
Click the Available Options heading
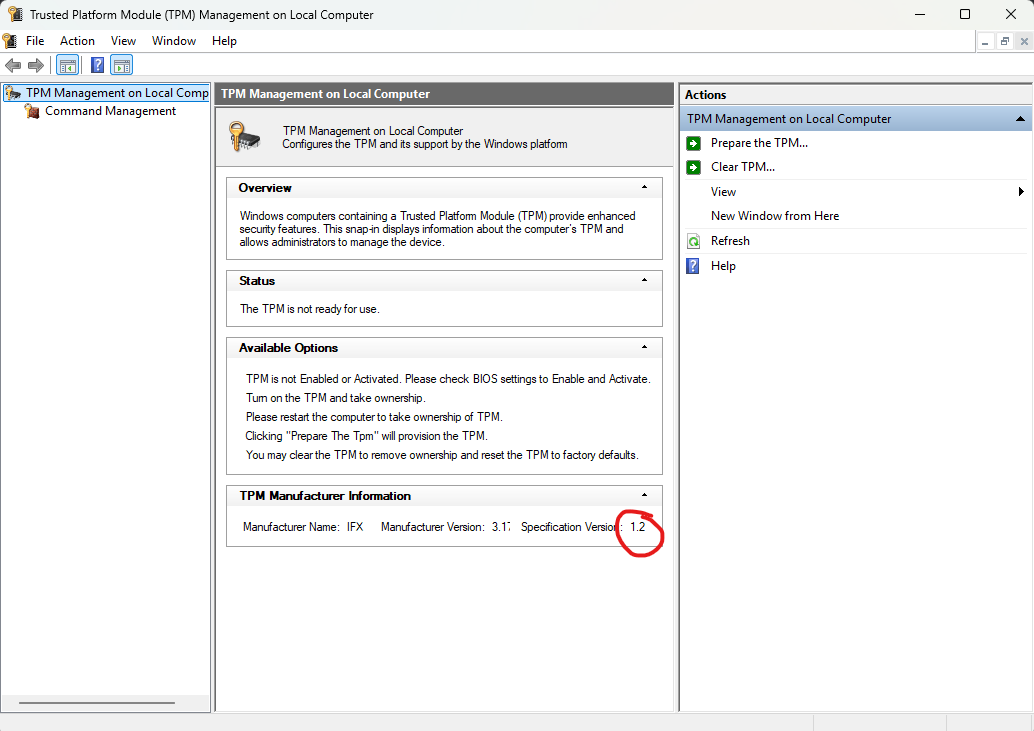click(x=288, y=348)
